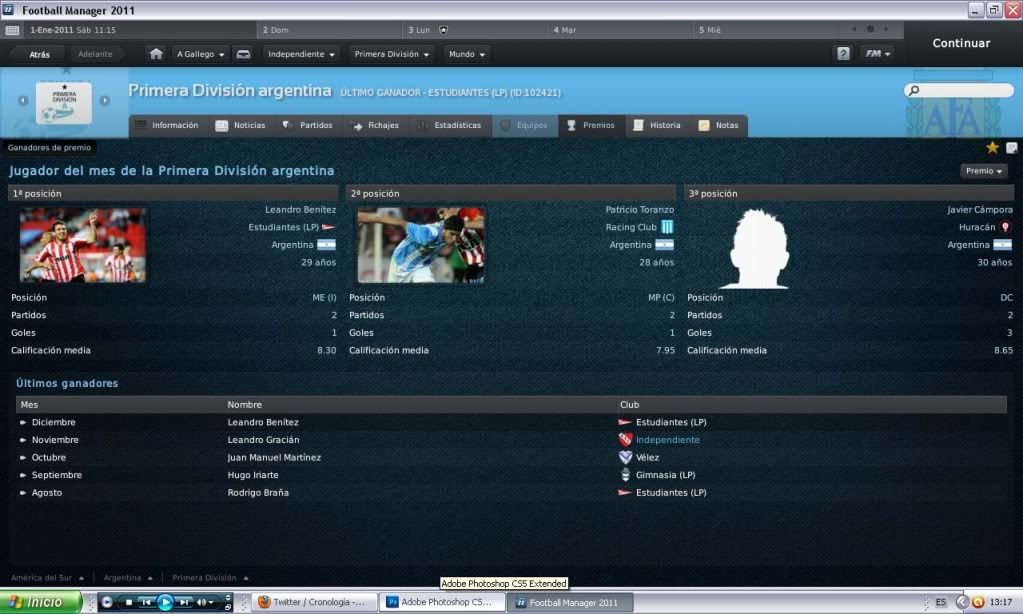Image resolution: width=1023 pixels, height=614 pixels.
Task: Click Juan Manuel Martínez winner name
Action: coord(274,457)
